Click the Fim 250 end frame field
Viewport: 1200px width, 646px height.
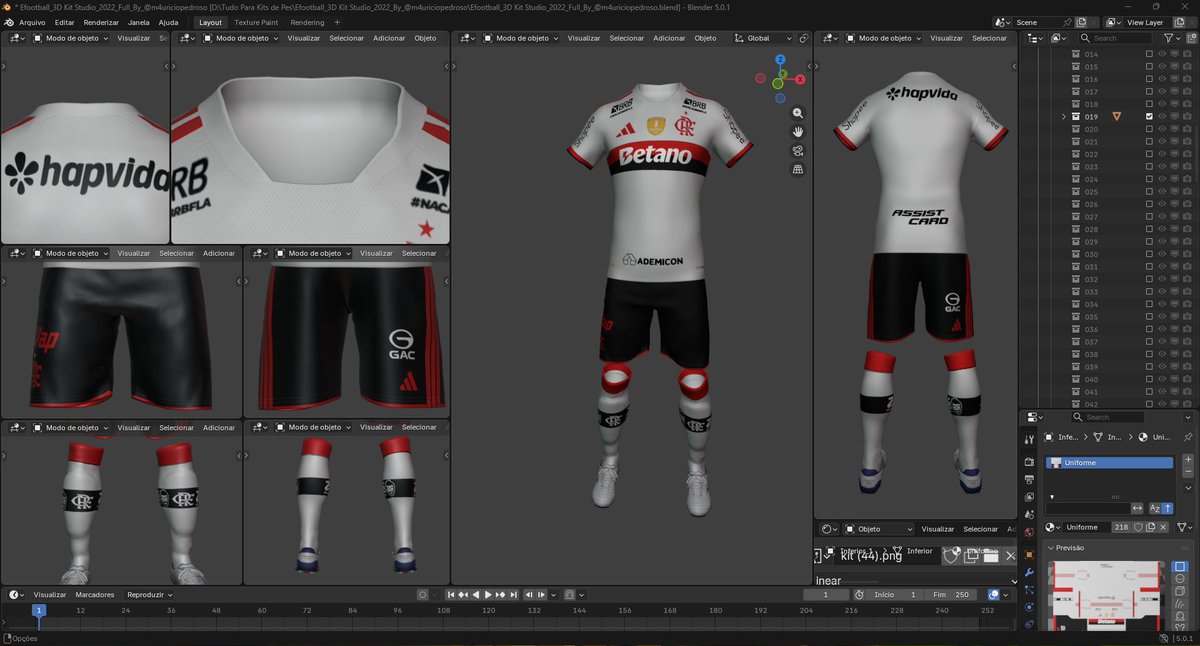pos(950,594)
